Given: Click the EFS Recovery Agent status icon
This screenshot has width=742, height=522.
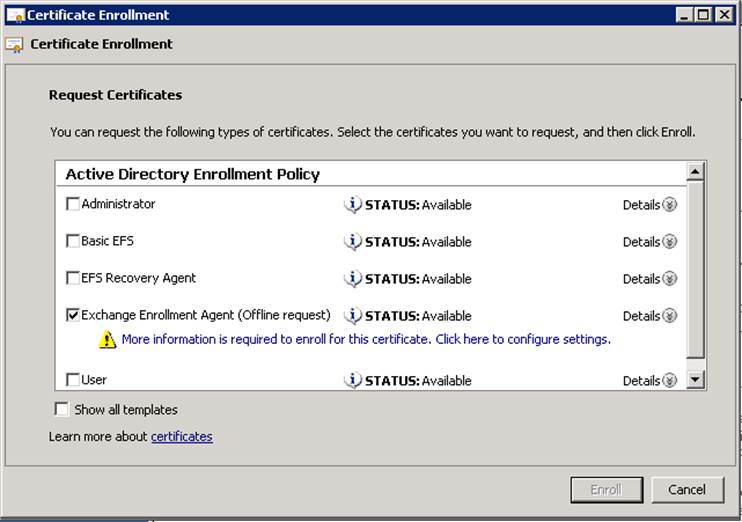Looking at the screenshot, I should coord(352,279).
